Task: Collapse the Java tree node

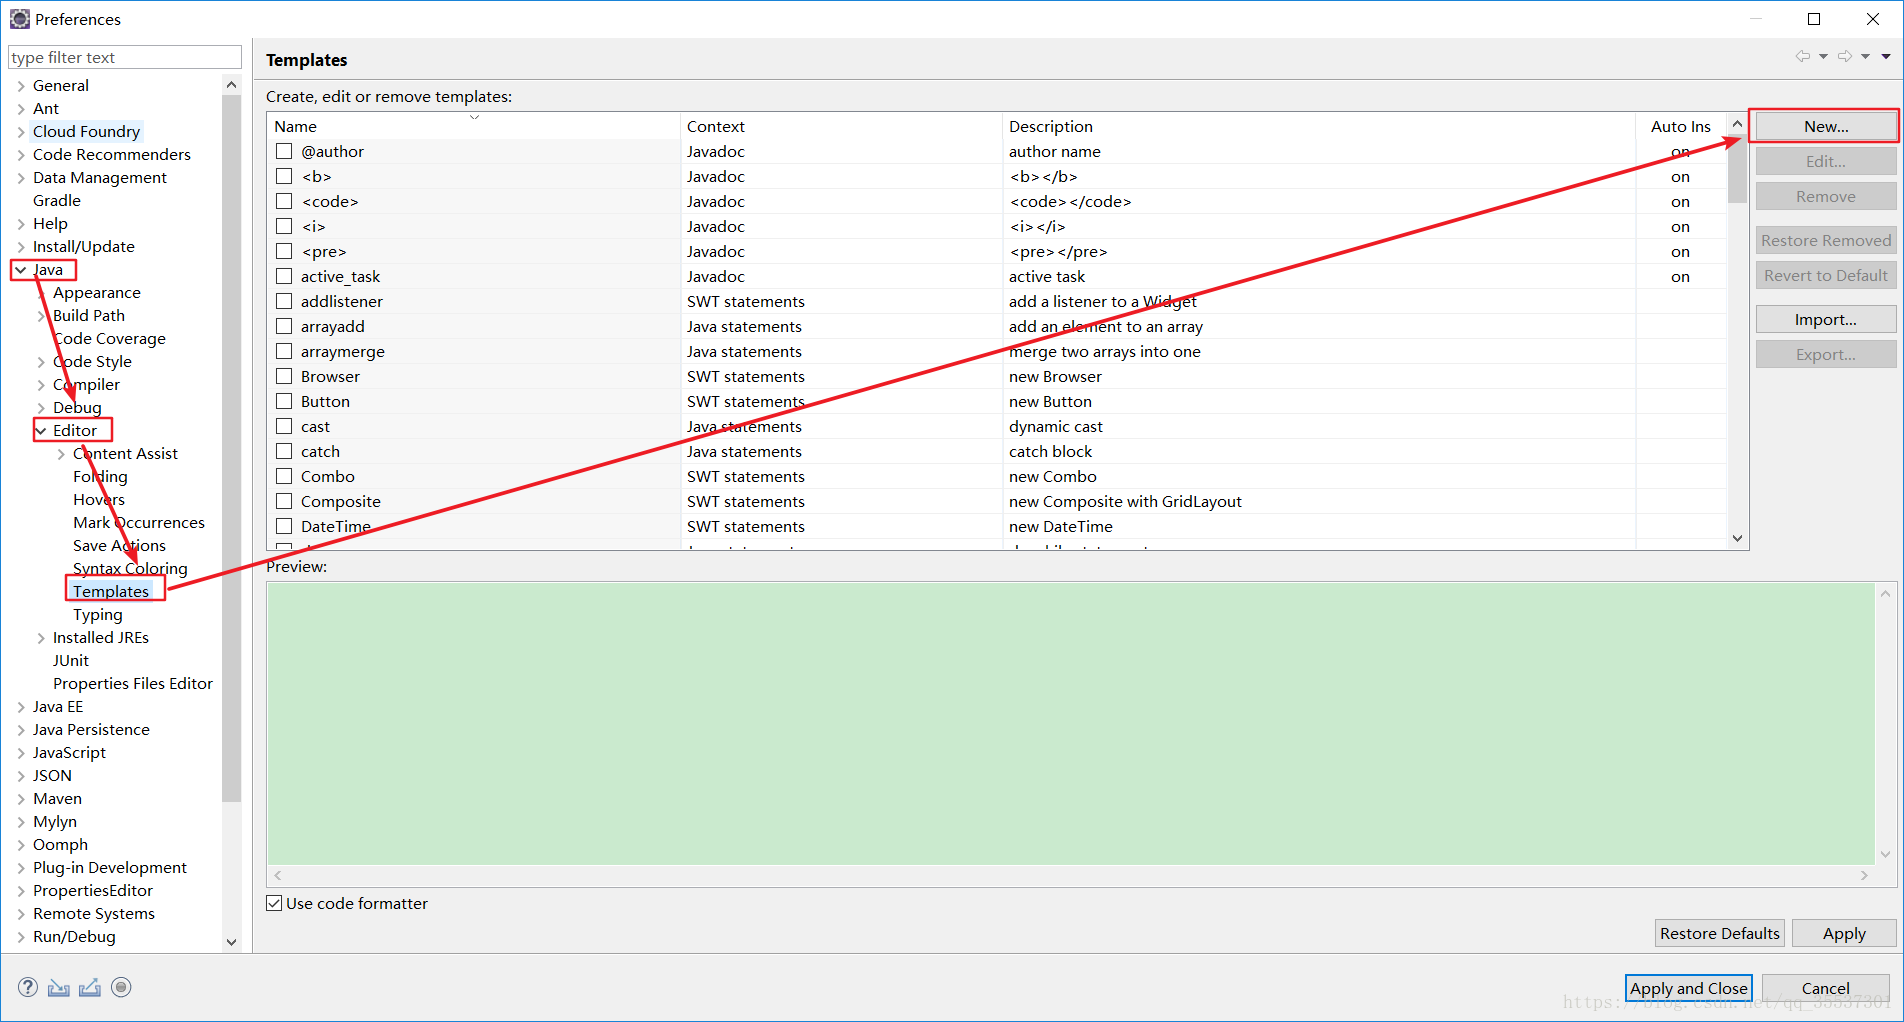Action: [21, 270]
